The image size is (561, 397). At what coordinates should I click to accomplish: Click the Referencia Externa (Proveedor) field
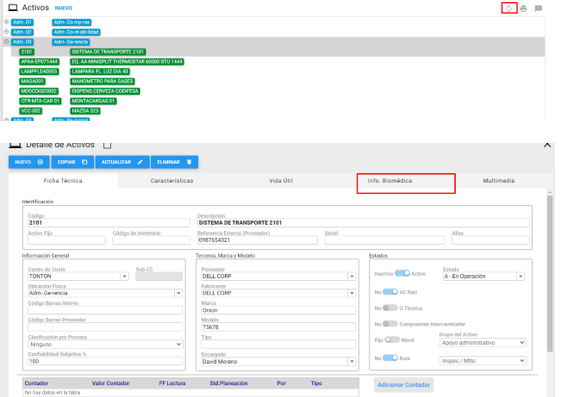[257, 240]
